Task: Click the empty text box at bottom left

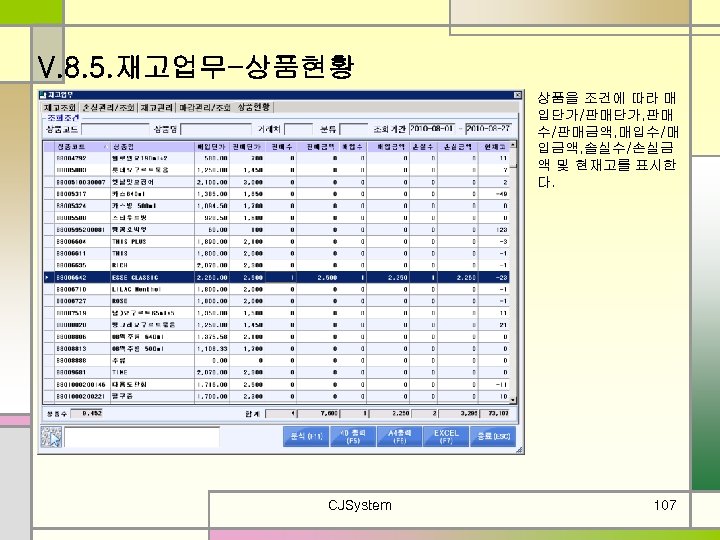Action: 141,437
